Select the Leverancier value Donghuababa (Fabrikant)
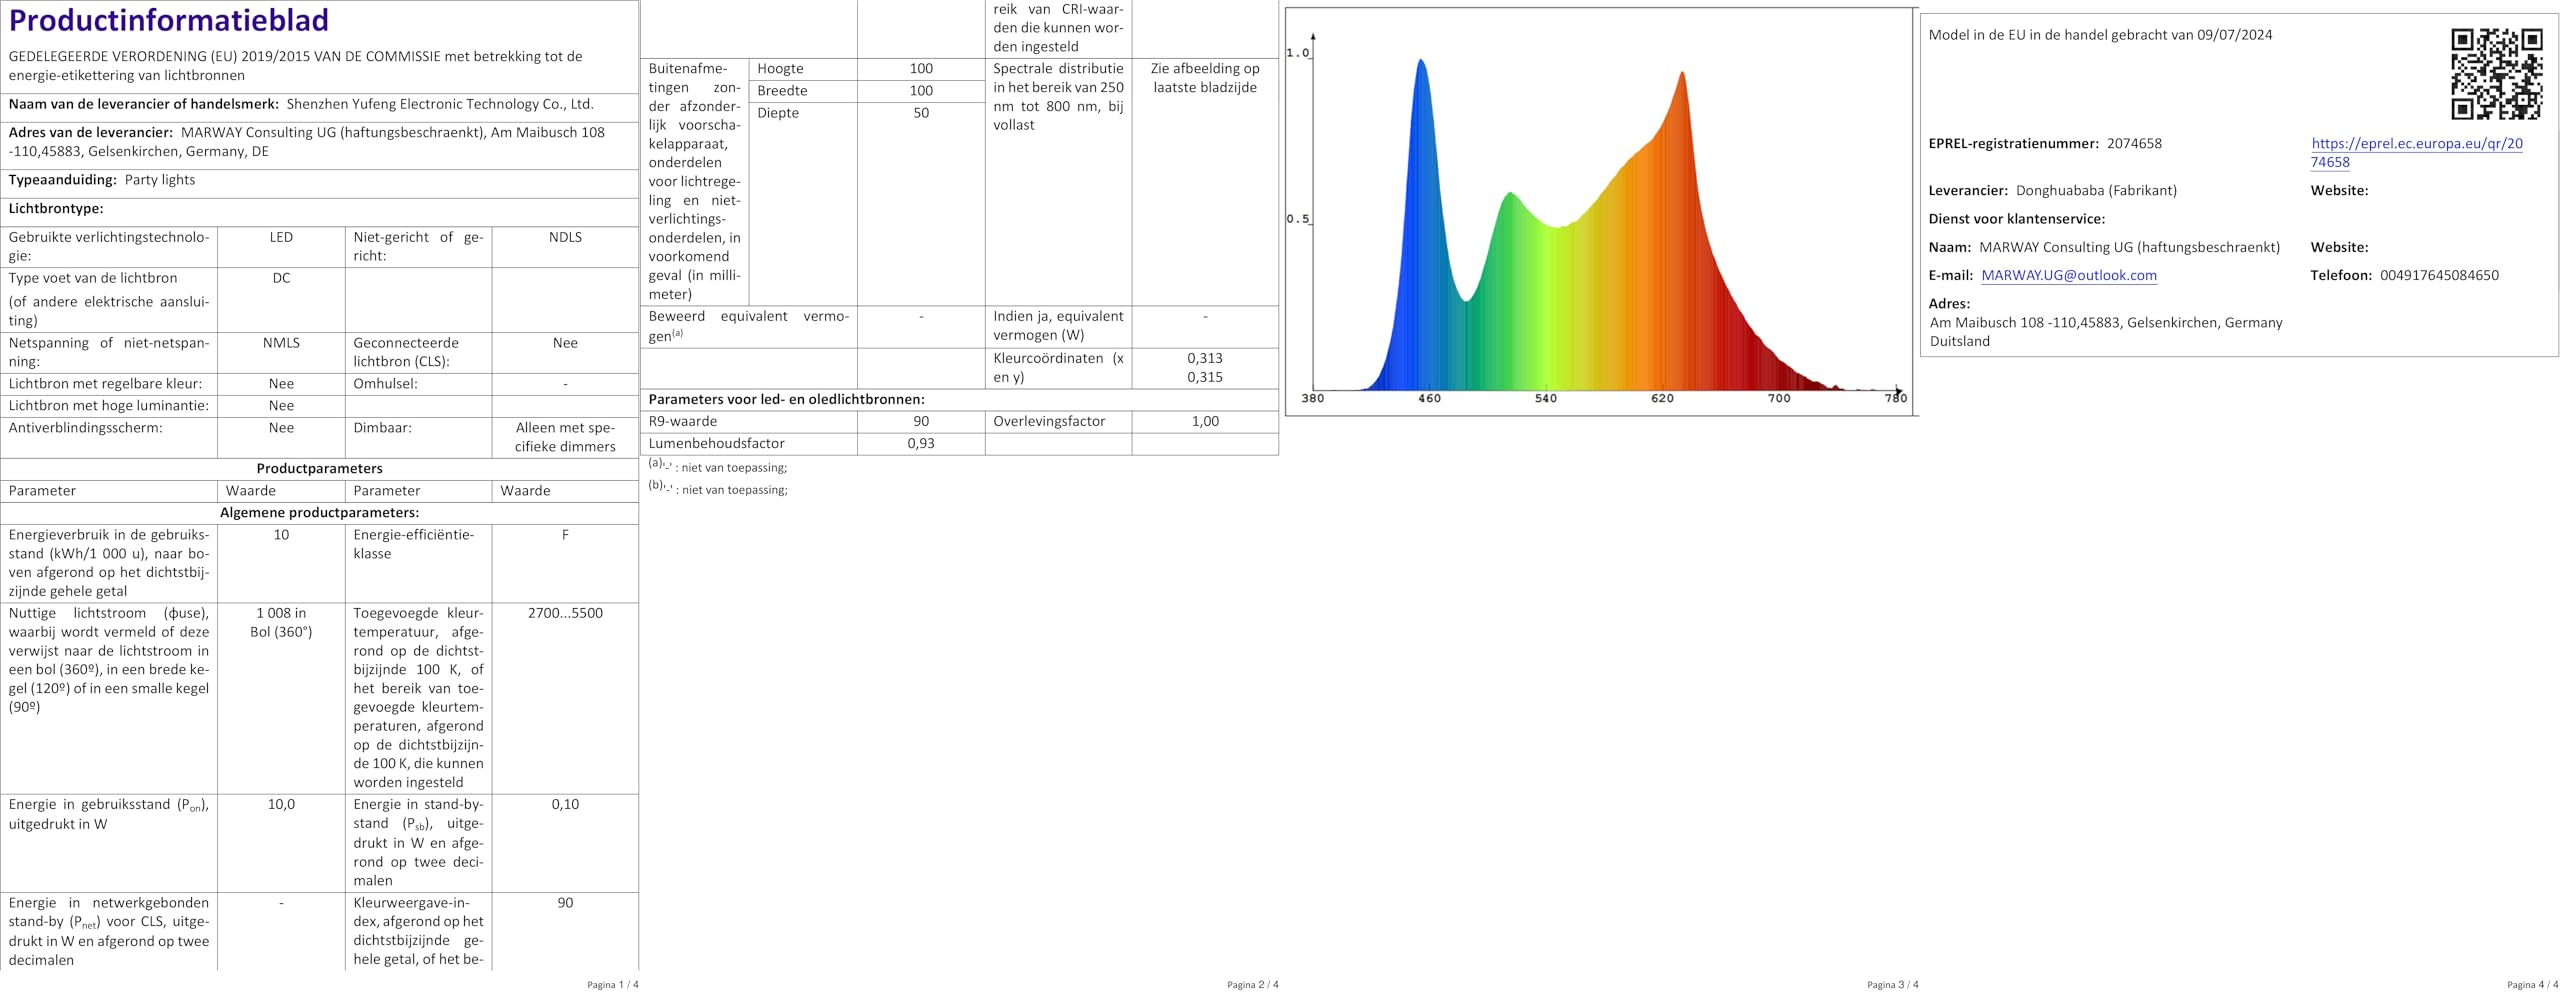This screenshot has height=1001, width=2560. (x=2096, y=190)
